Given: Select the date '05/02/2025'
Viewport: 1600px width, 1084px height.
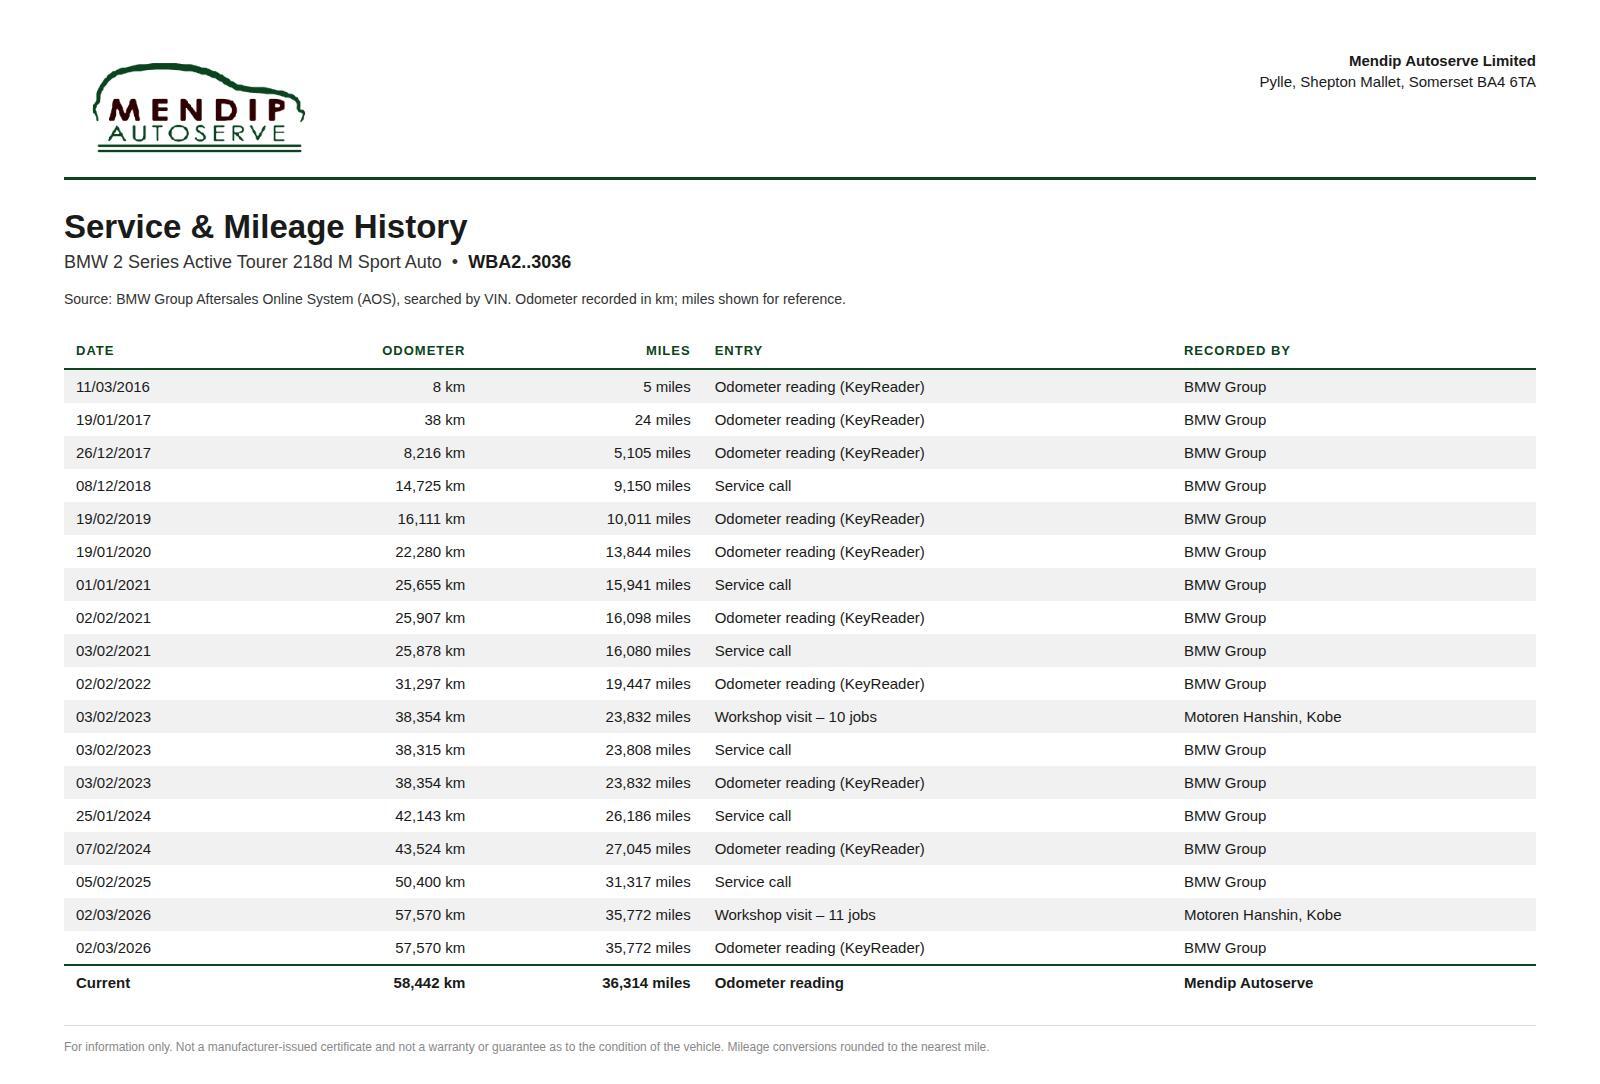Looking at the screenshot, I should click(113, 882).
